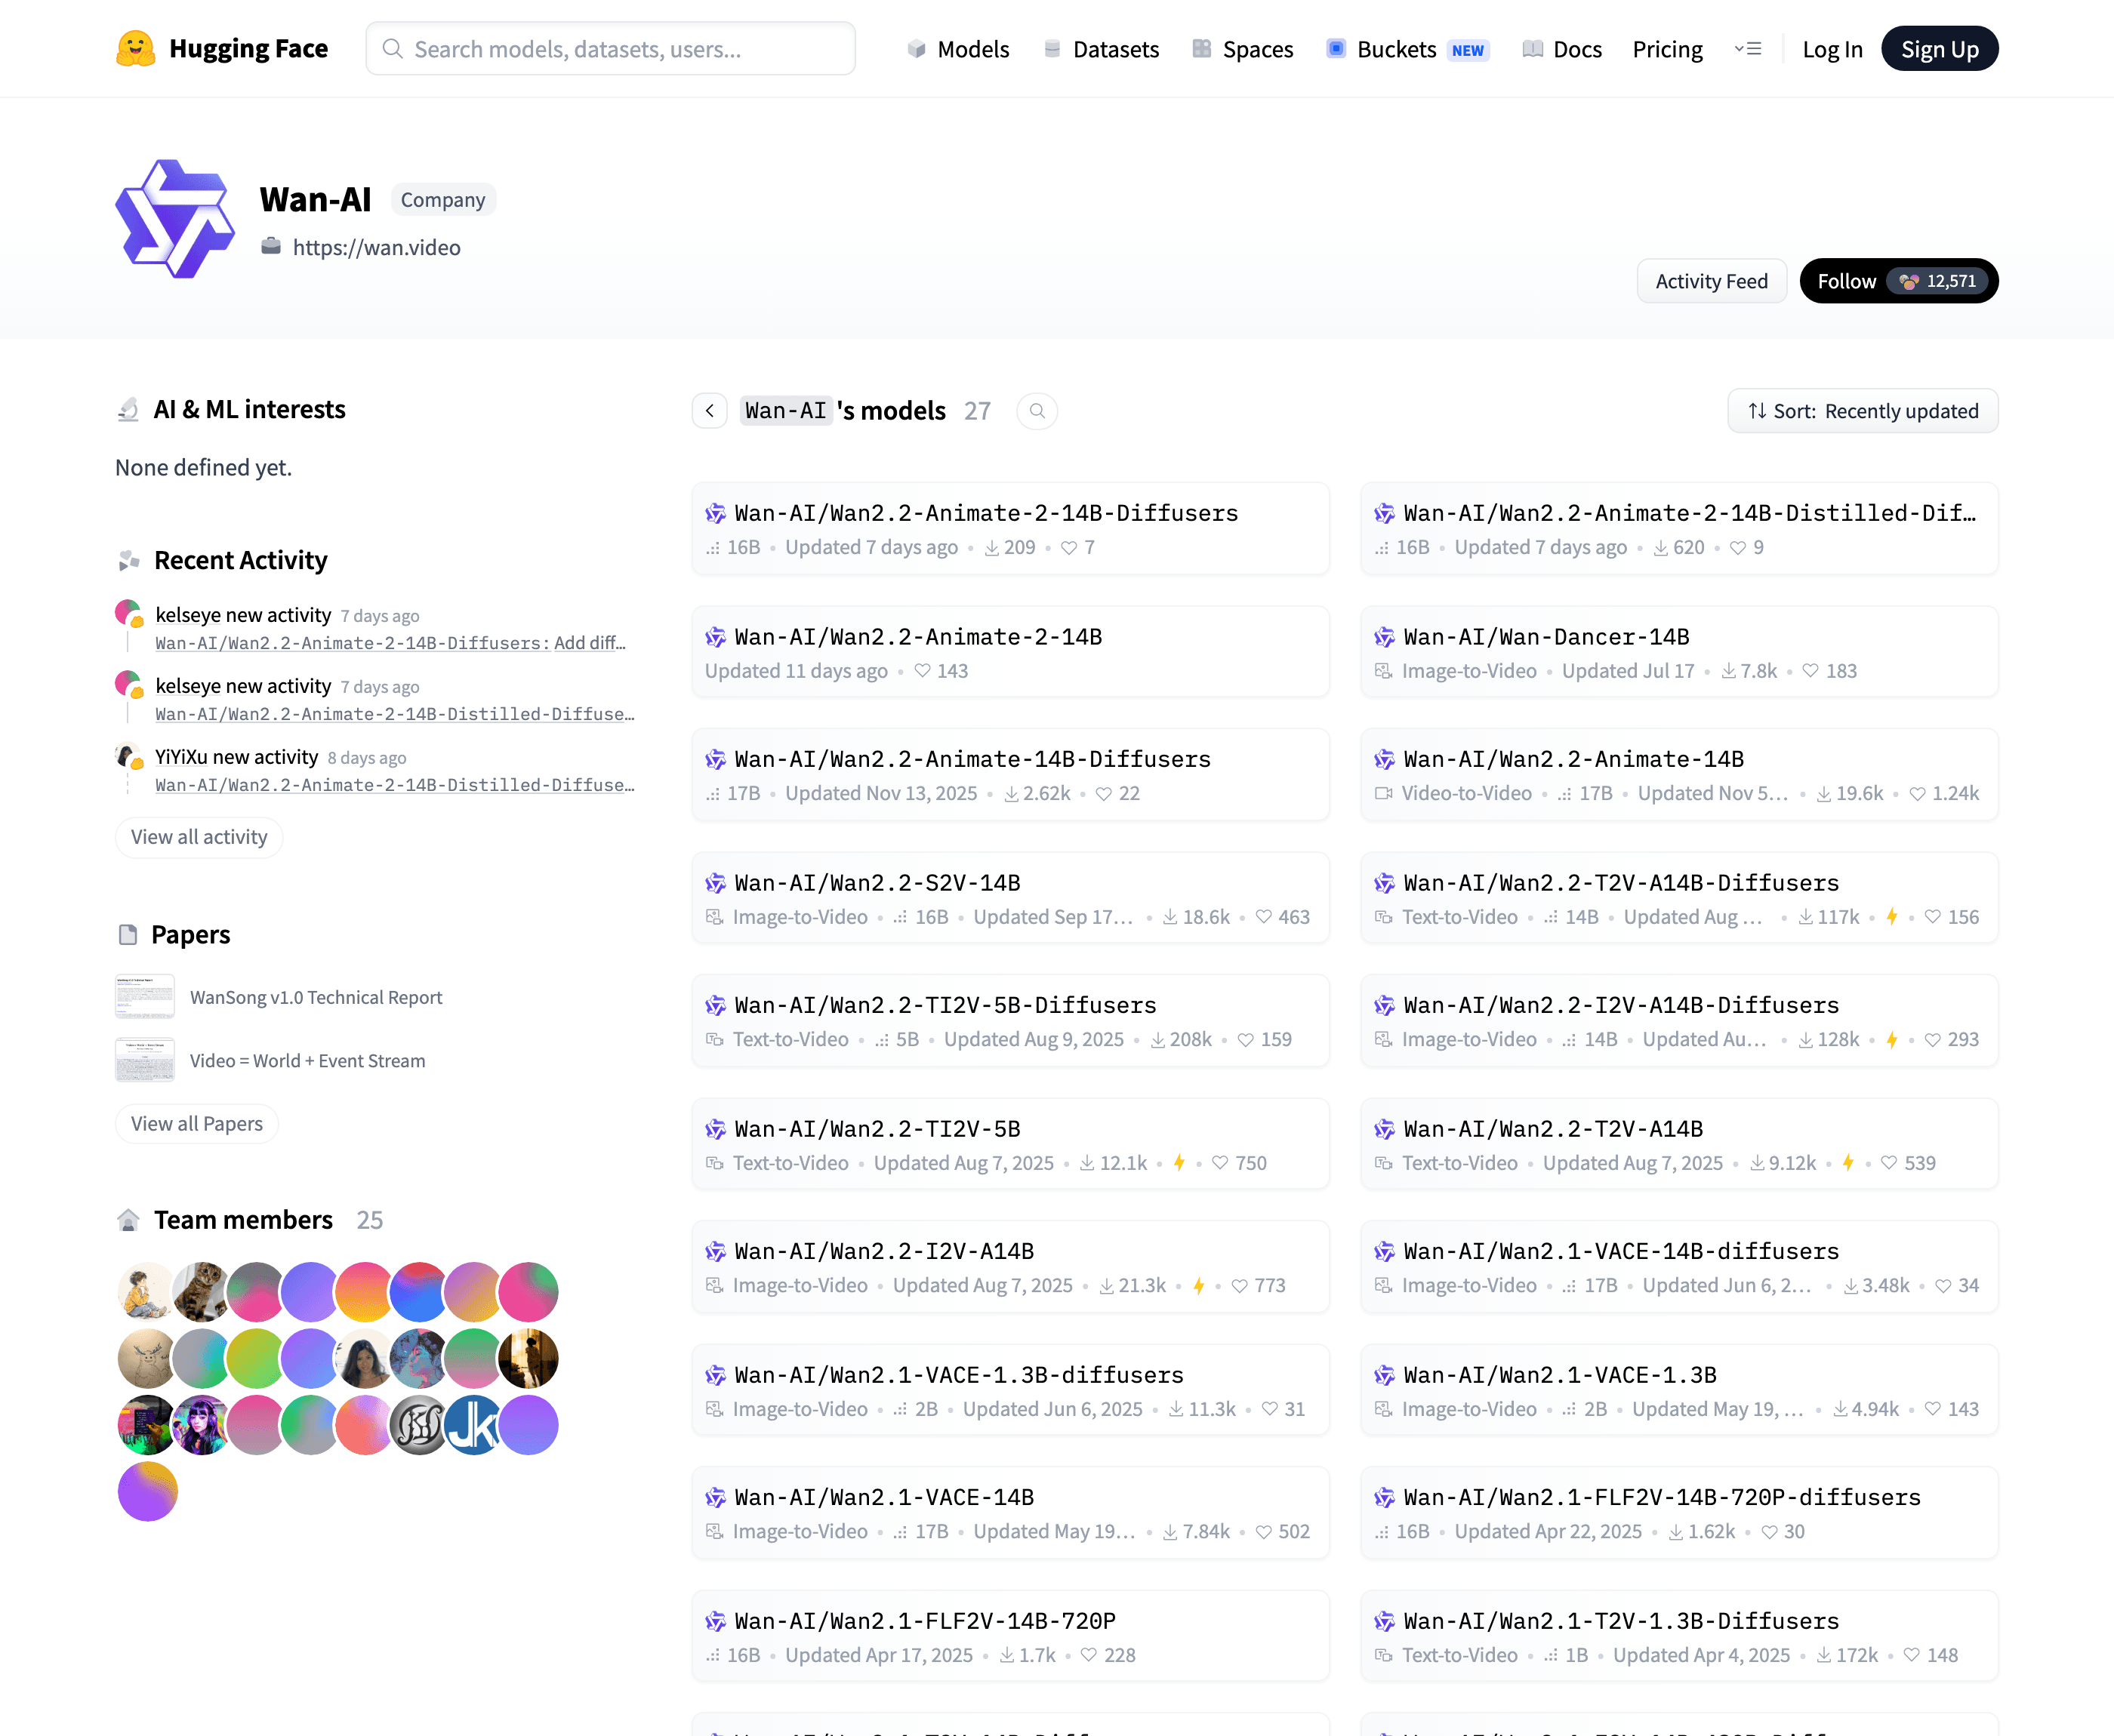
Task: Open the Spaces navigation item
Action: tap(1243, 49)
